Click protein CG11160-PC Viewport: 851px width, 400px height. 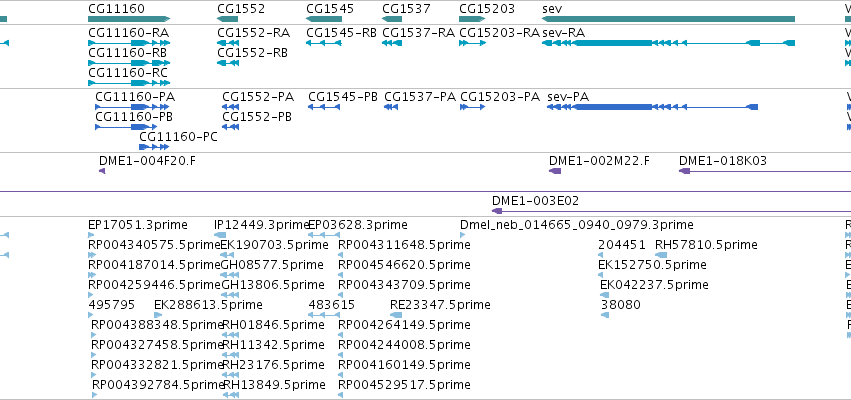click(154, 147)
